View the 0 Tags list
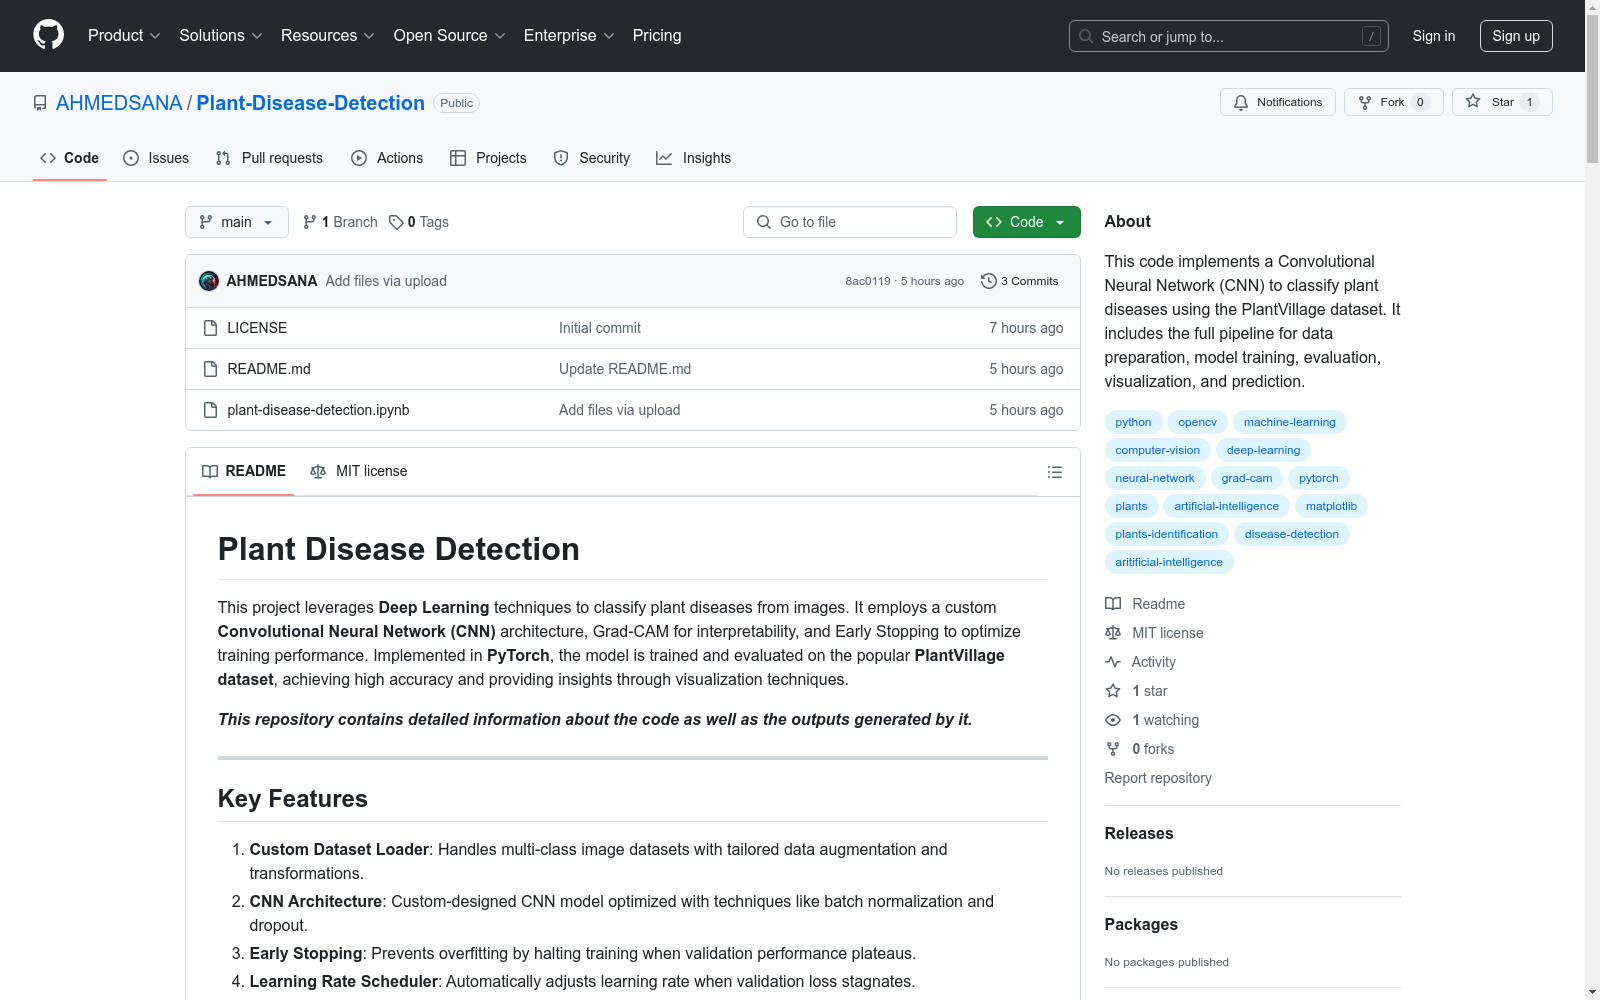This screenshot has width=1600, height=1000. tap(419, 222)
